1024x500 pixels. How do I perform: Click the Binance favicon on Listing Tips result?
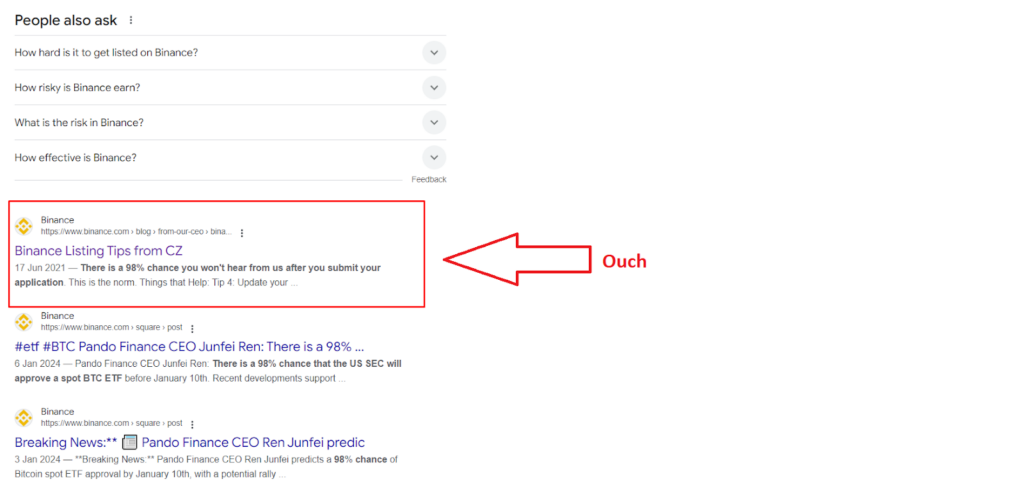click(24, 227)
